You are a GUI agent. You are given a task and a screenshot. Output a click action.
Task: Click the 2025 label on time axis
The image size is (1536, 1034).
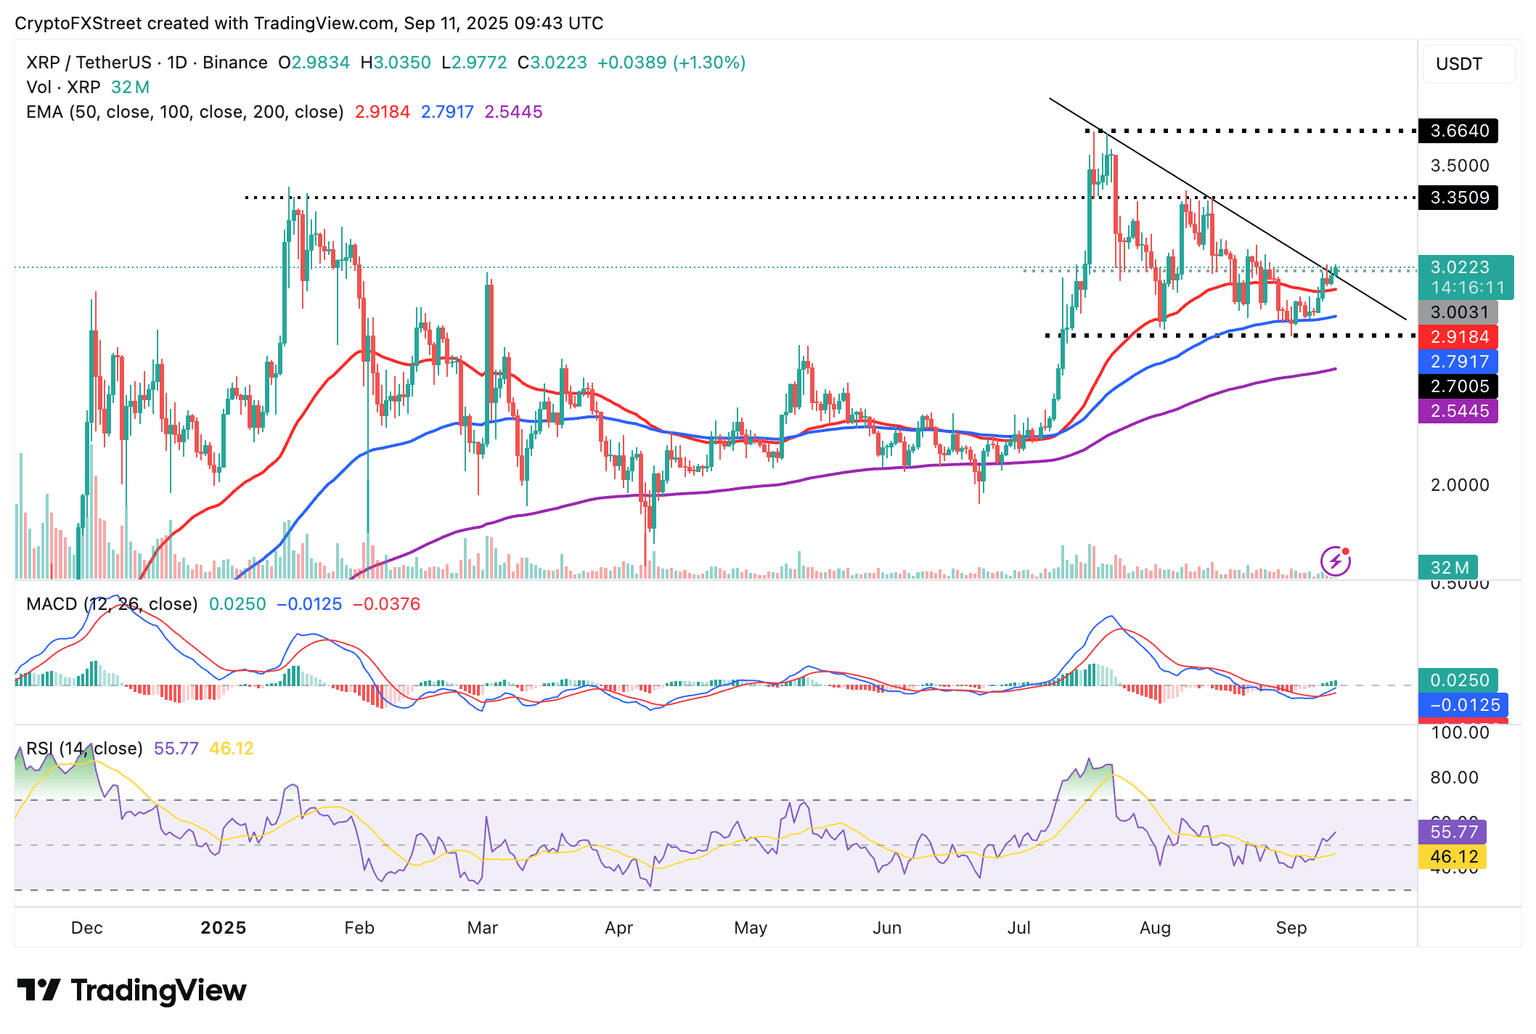(x=223, y=928)
